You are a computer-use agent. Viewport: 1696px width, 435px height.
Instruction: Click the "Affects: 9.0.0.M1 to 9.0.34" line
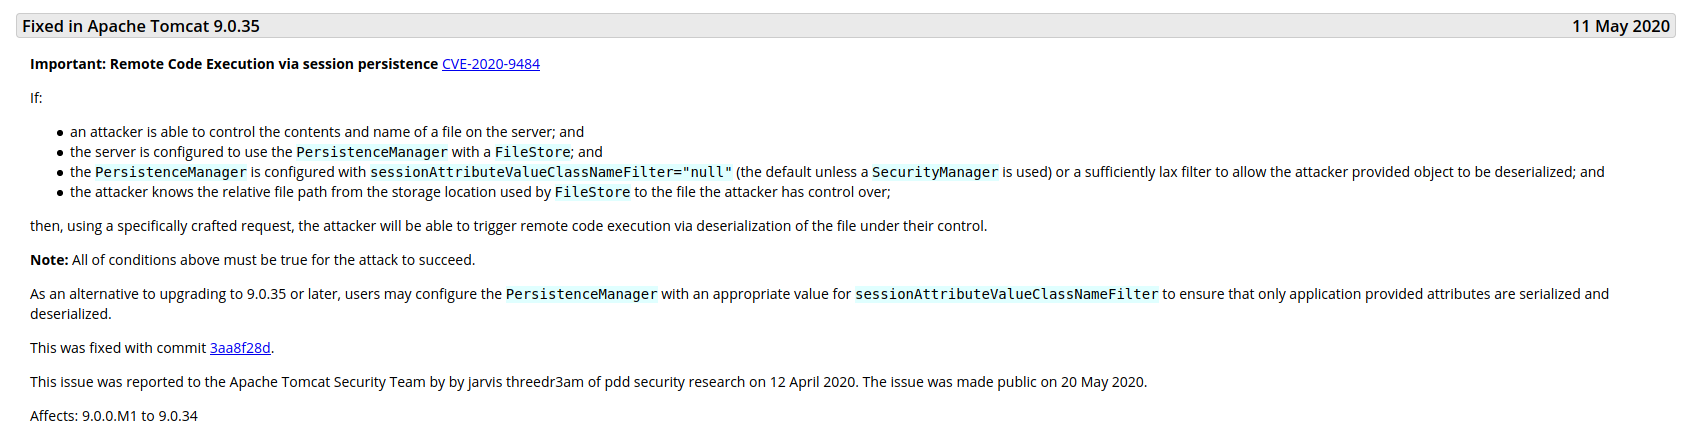pos(114,416)
